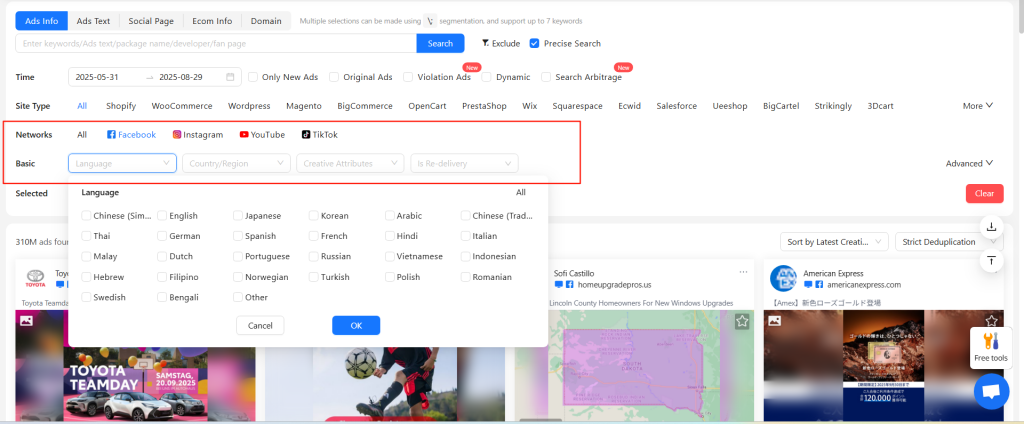
Task: Select the TikTok network filter
Action: (x=319, y=135)
